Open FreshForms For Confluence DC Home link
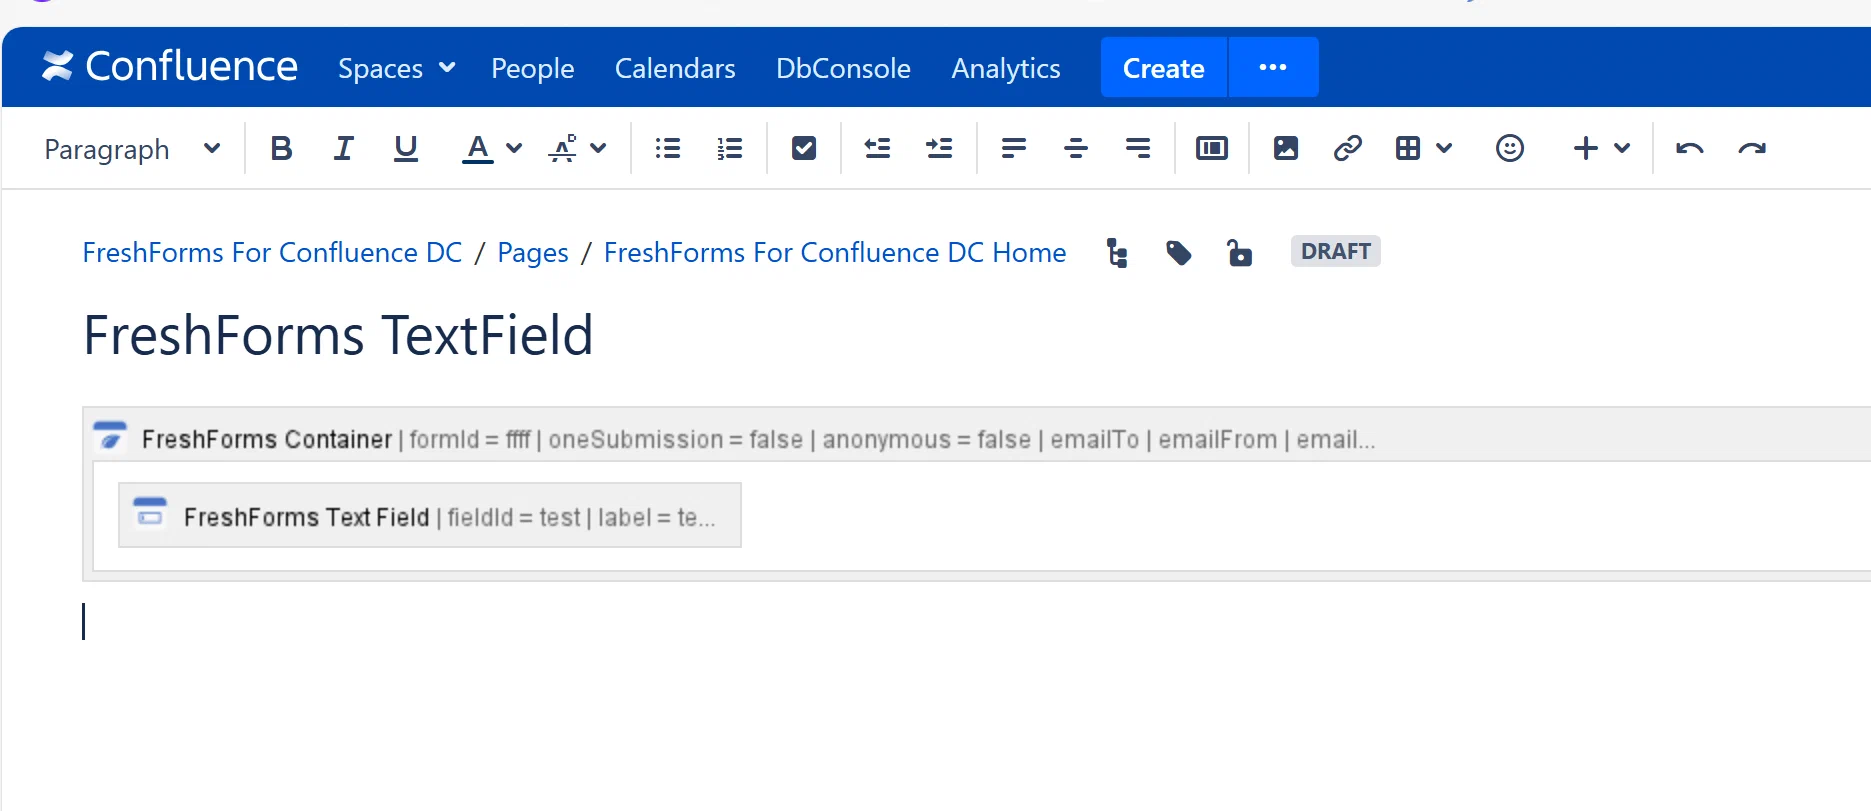The height and width of the screenshot is (811, 1871). 835,252
